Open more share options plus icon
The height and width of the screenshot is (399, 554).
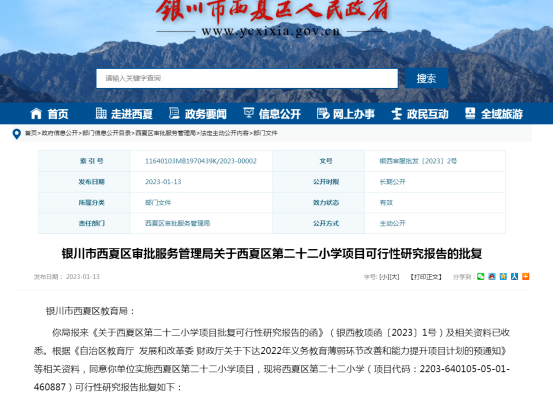[526, 276]
